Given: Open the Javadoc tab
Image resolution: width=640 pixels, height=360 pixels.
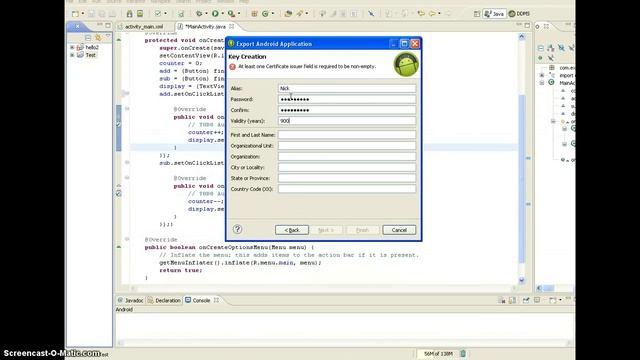Looking at the screenshot, I should (x=131, y=300).
